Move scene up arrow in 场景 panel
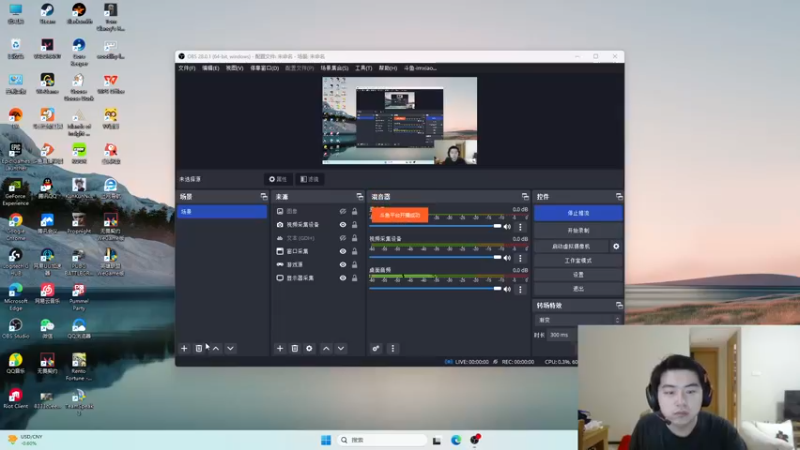The width and height of the screenshot is (800, 450). point(216,348)
